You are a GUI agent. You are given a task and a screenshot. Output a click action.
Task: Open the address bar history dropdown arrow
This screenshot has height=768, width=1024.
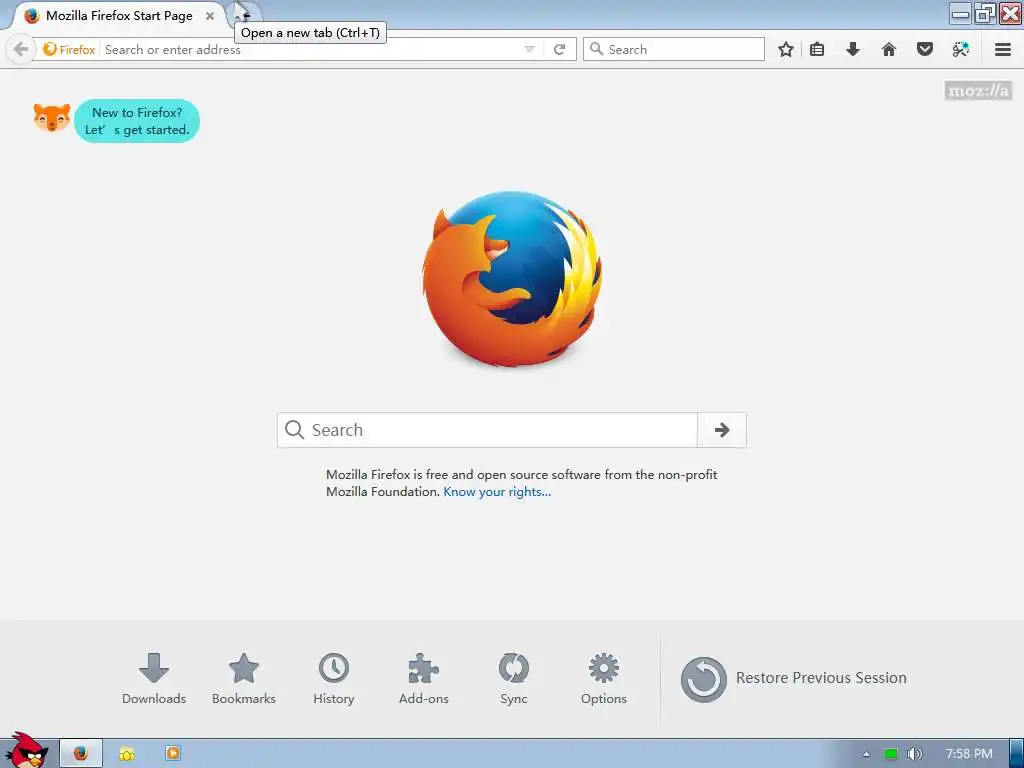point(530,50)
